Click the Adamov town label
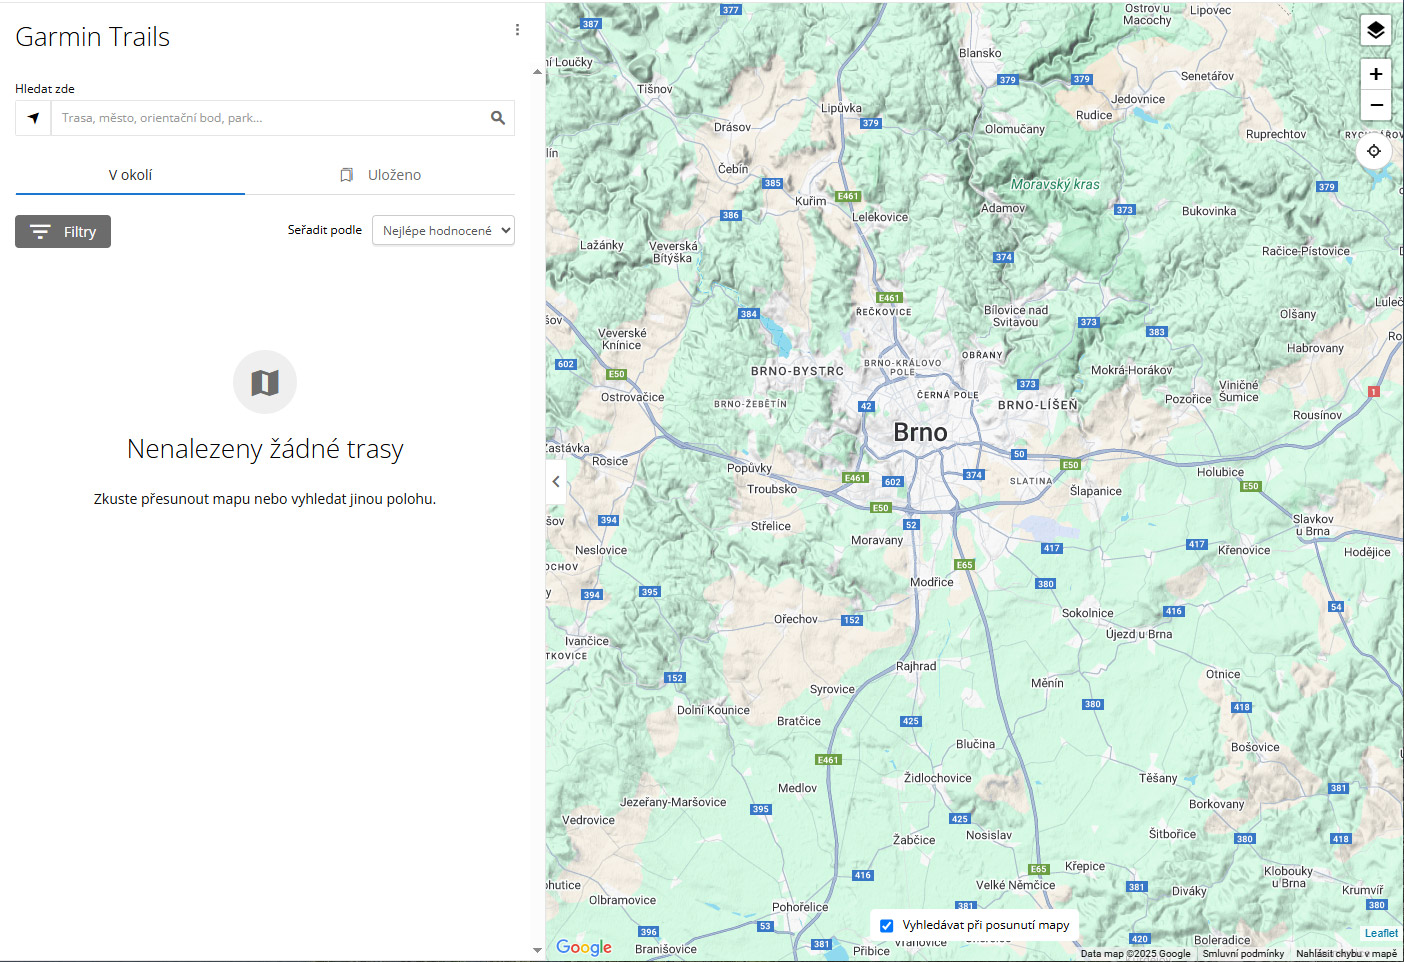 pyautogui.click(x=1003, y=208)
